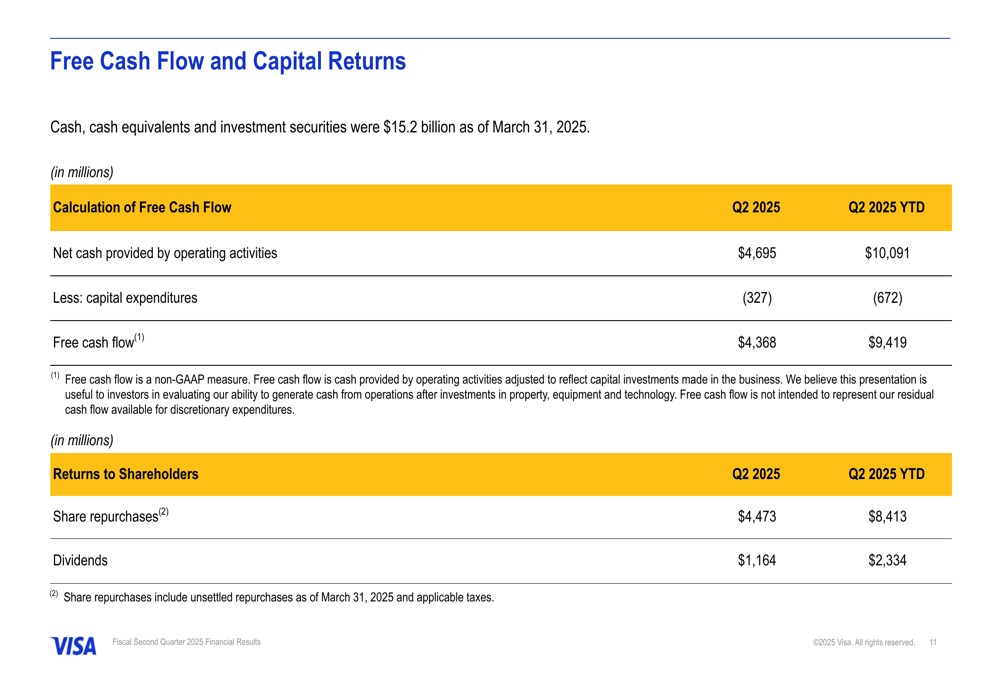This screenshot has width=1000, height=685.
Task: Click the Free cash flow footnote (1) superscript
Action: coord(140,337)
